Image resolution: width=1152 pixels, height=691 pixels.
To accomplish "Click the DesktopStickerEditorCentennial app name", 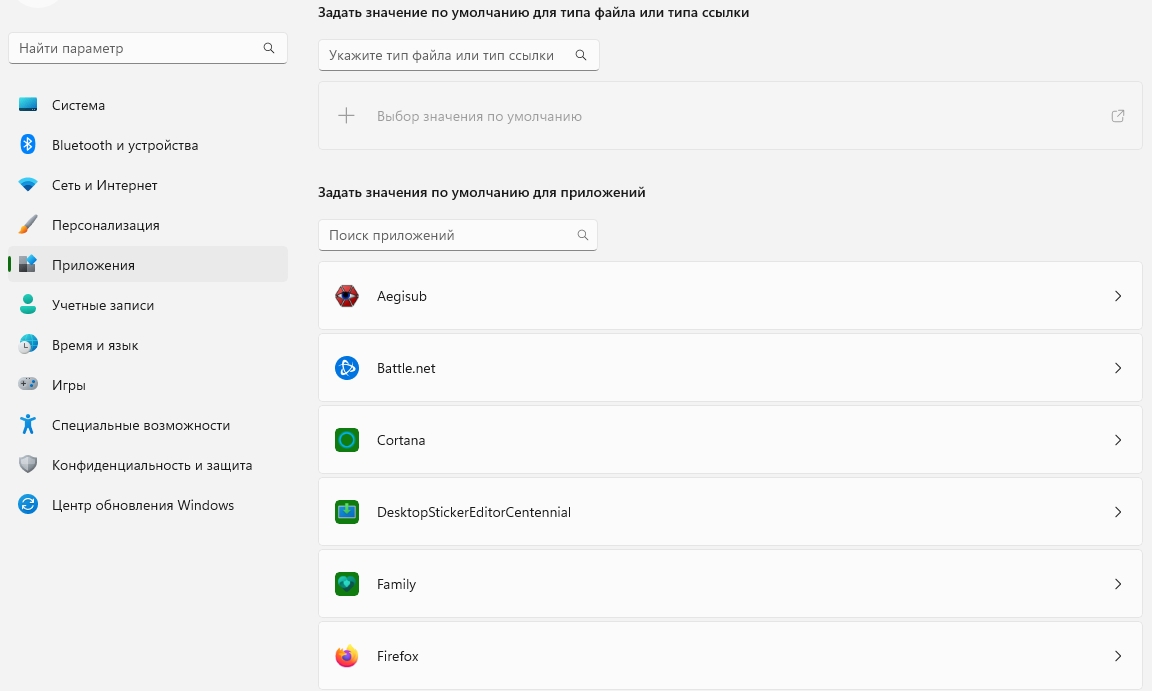I will (x=474, y=512).
